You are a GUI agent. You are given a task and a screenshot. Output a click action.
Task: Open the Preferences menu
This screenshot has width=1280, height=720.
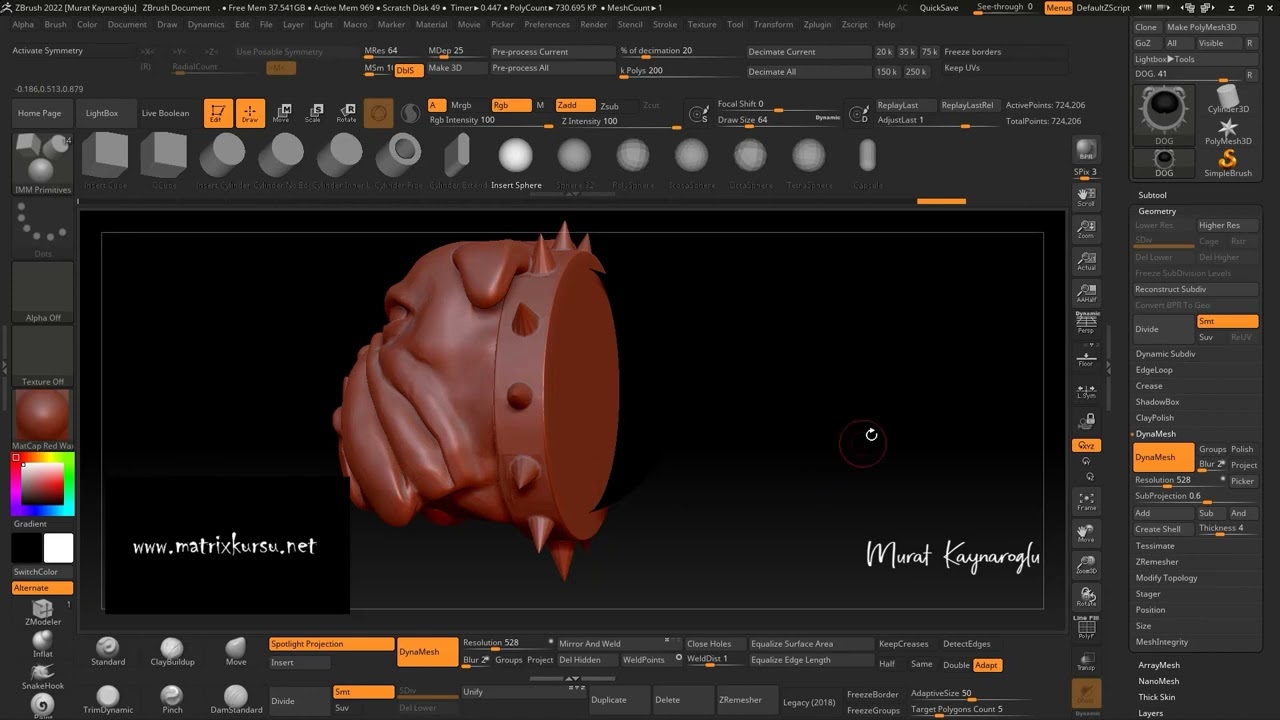click(547, 24)
